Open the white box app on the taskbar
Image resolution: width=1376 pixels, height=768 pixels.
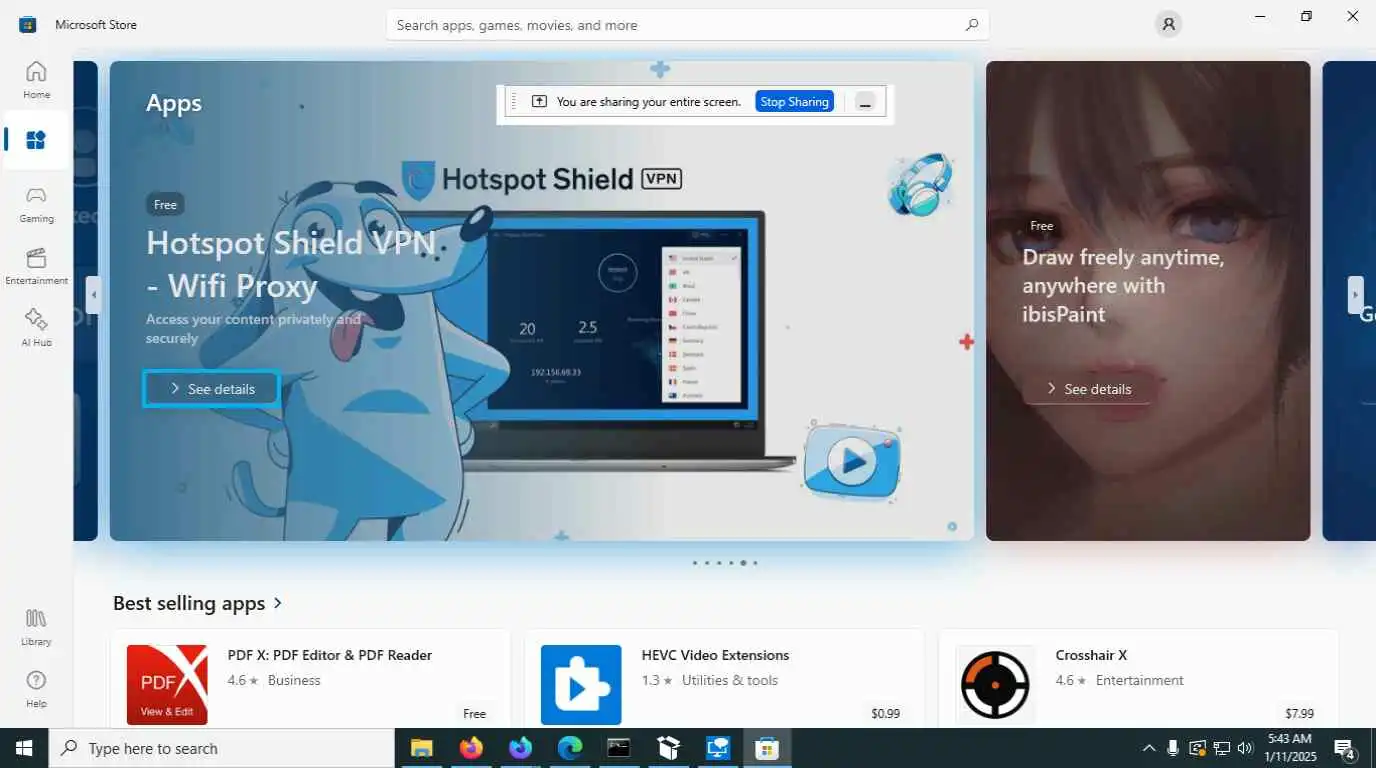point(668,748)
